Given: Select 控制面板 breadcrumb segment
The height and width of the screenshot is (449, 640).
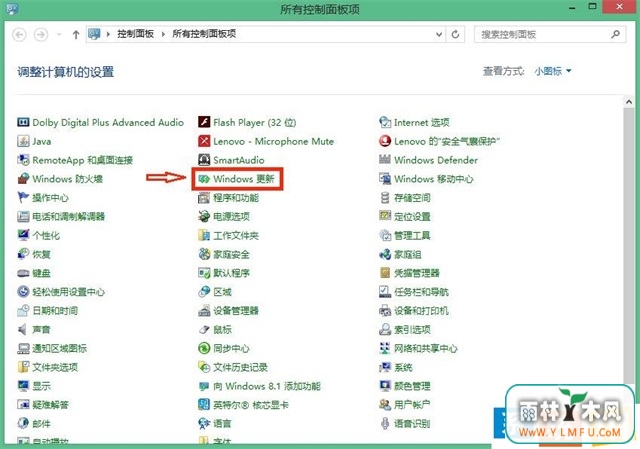Looking at the screenshot, I should (136, 34).
